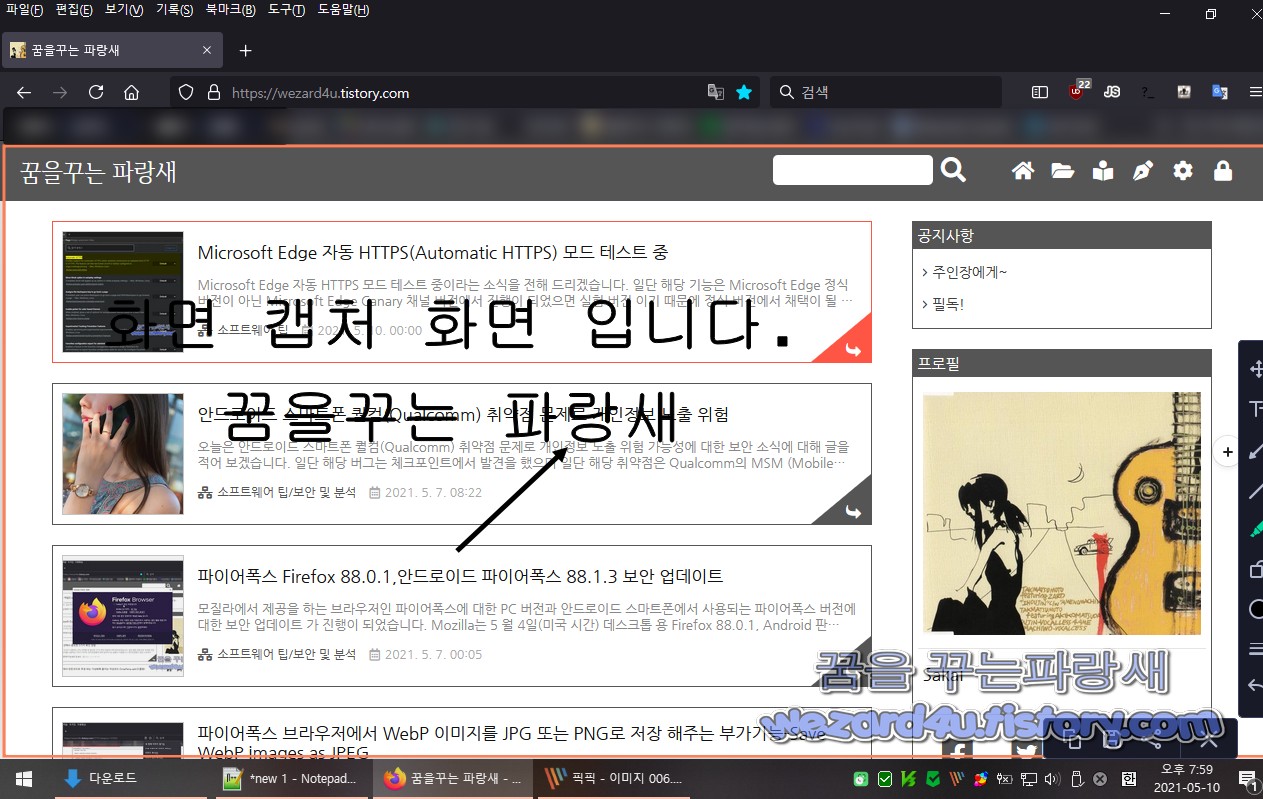Toggle the blue bookmark star
This screenshot has height=799, width=1263.
pos(744,92)
